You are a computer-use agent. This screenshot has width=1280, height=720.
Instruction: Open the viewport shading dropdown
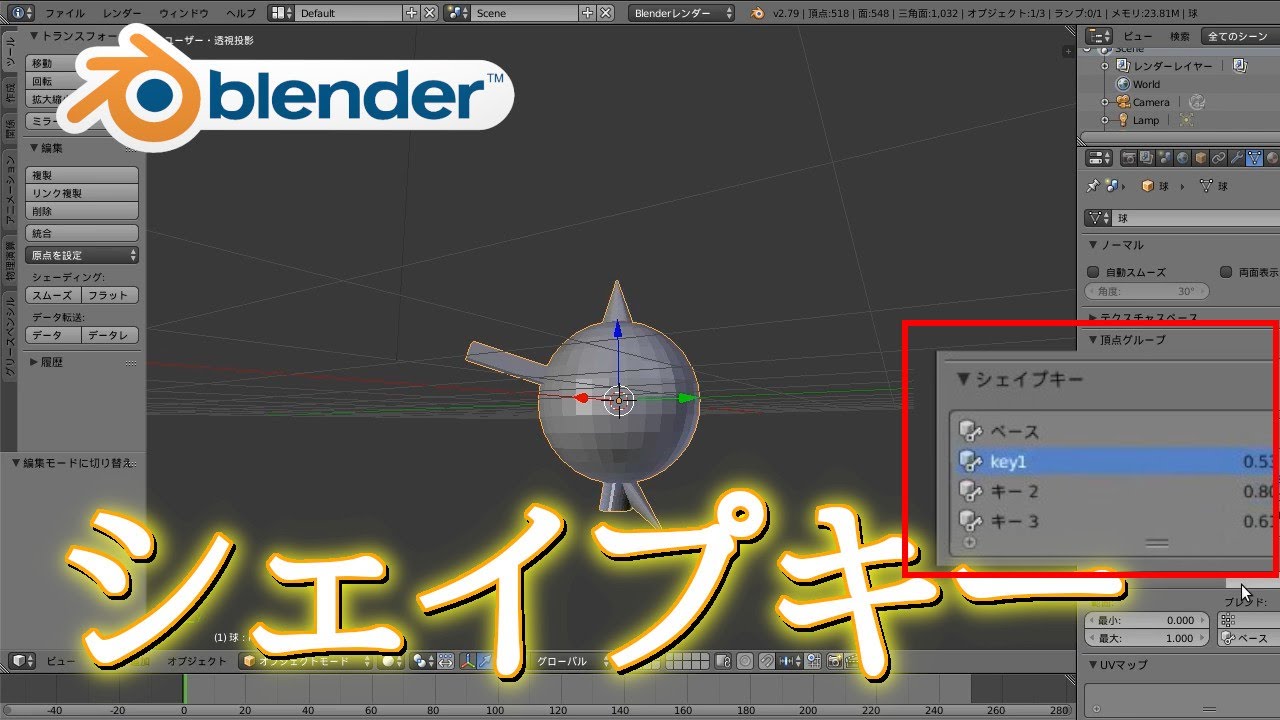point(390,661)
